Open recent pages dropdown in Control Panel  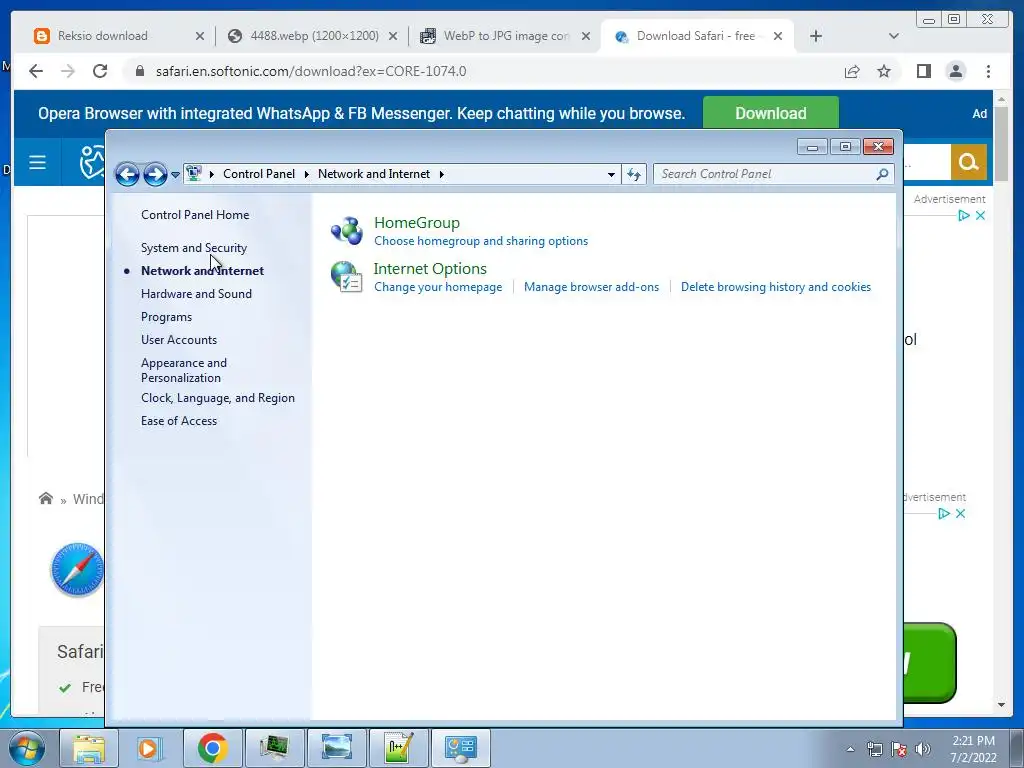point(175,175)
